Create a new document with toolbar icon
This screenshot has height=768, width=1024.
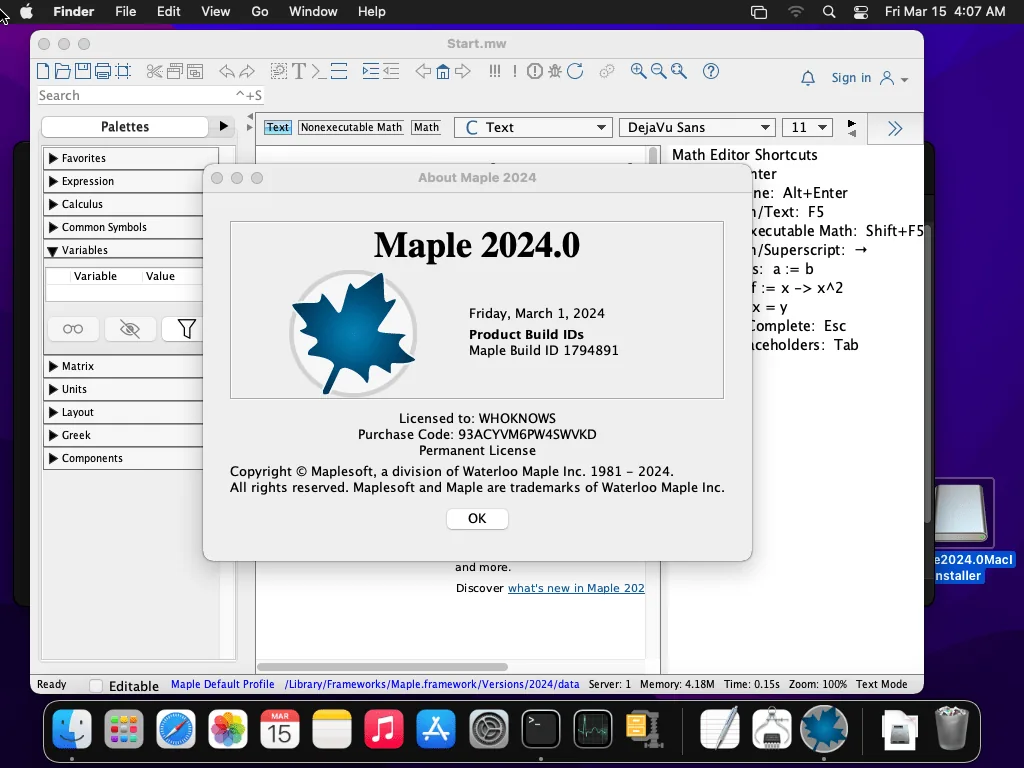pyautogui.click(x=43, y=71)
